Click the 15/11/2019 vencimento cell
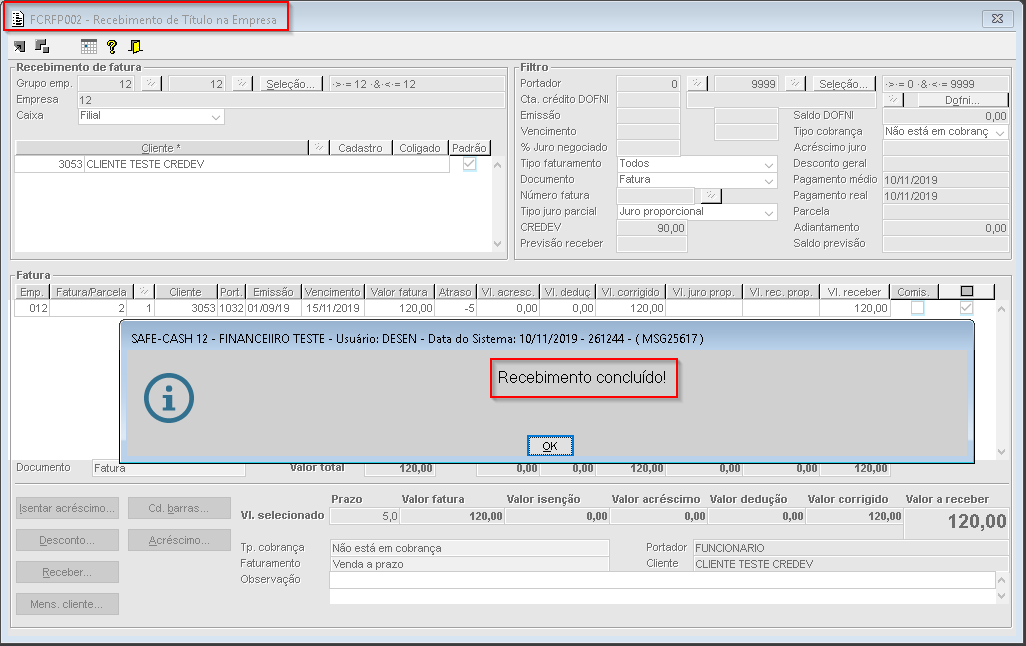Image resolution: width=1026 pixels, height=646 pixels. (x=332, y=308)
